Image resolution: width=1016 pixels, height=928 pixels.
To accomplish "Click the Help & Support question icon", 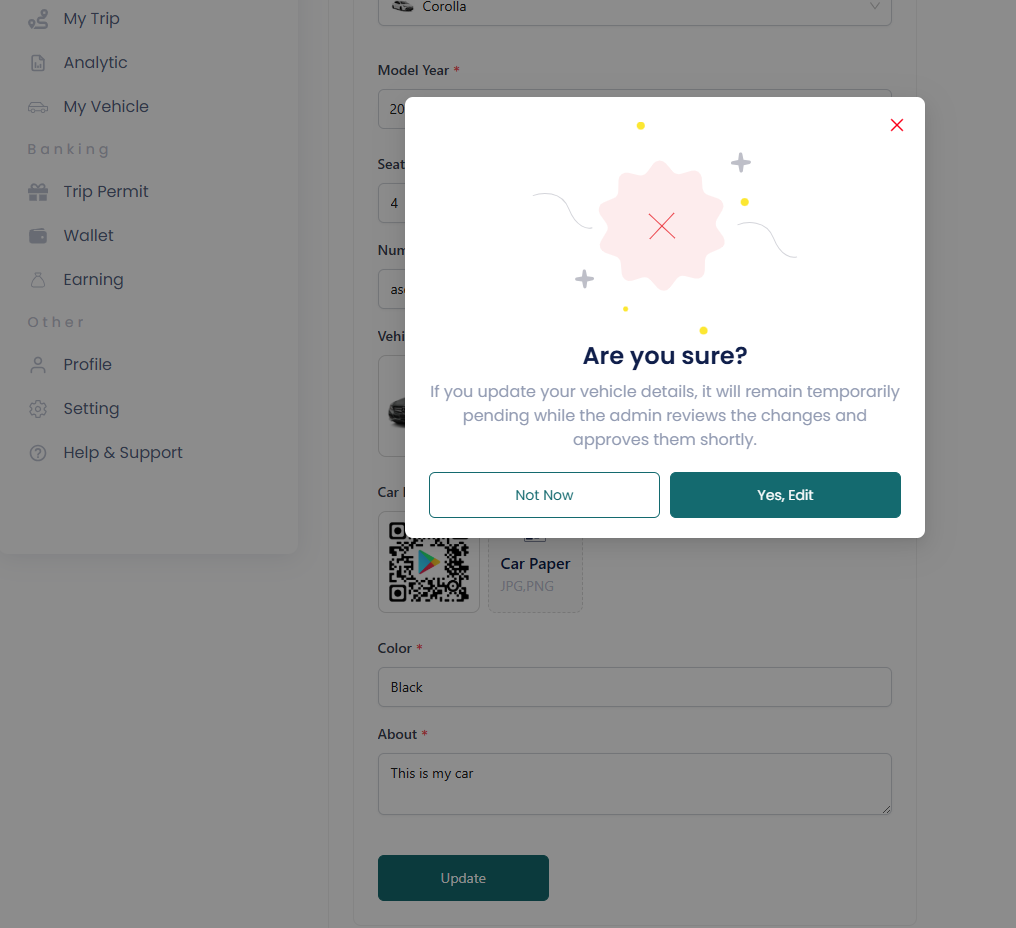I will coord(38,453).
